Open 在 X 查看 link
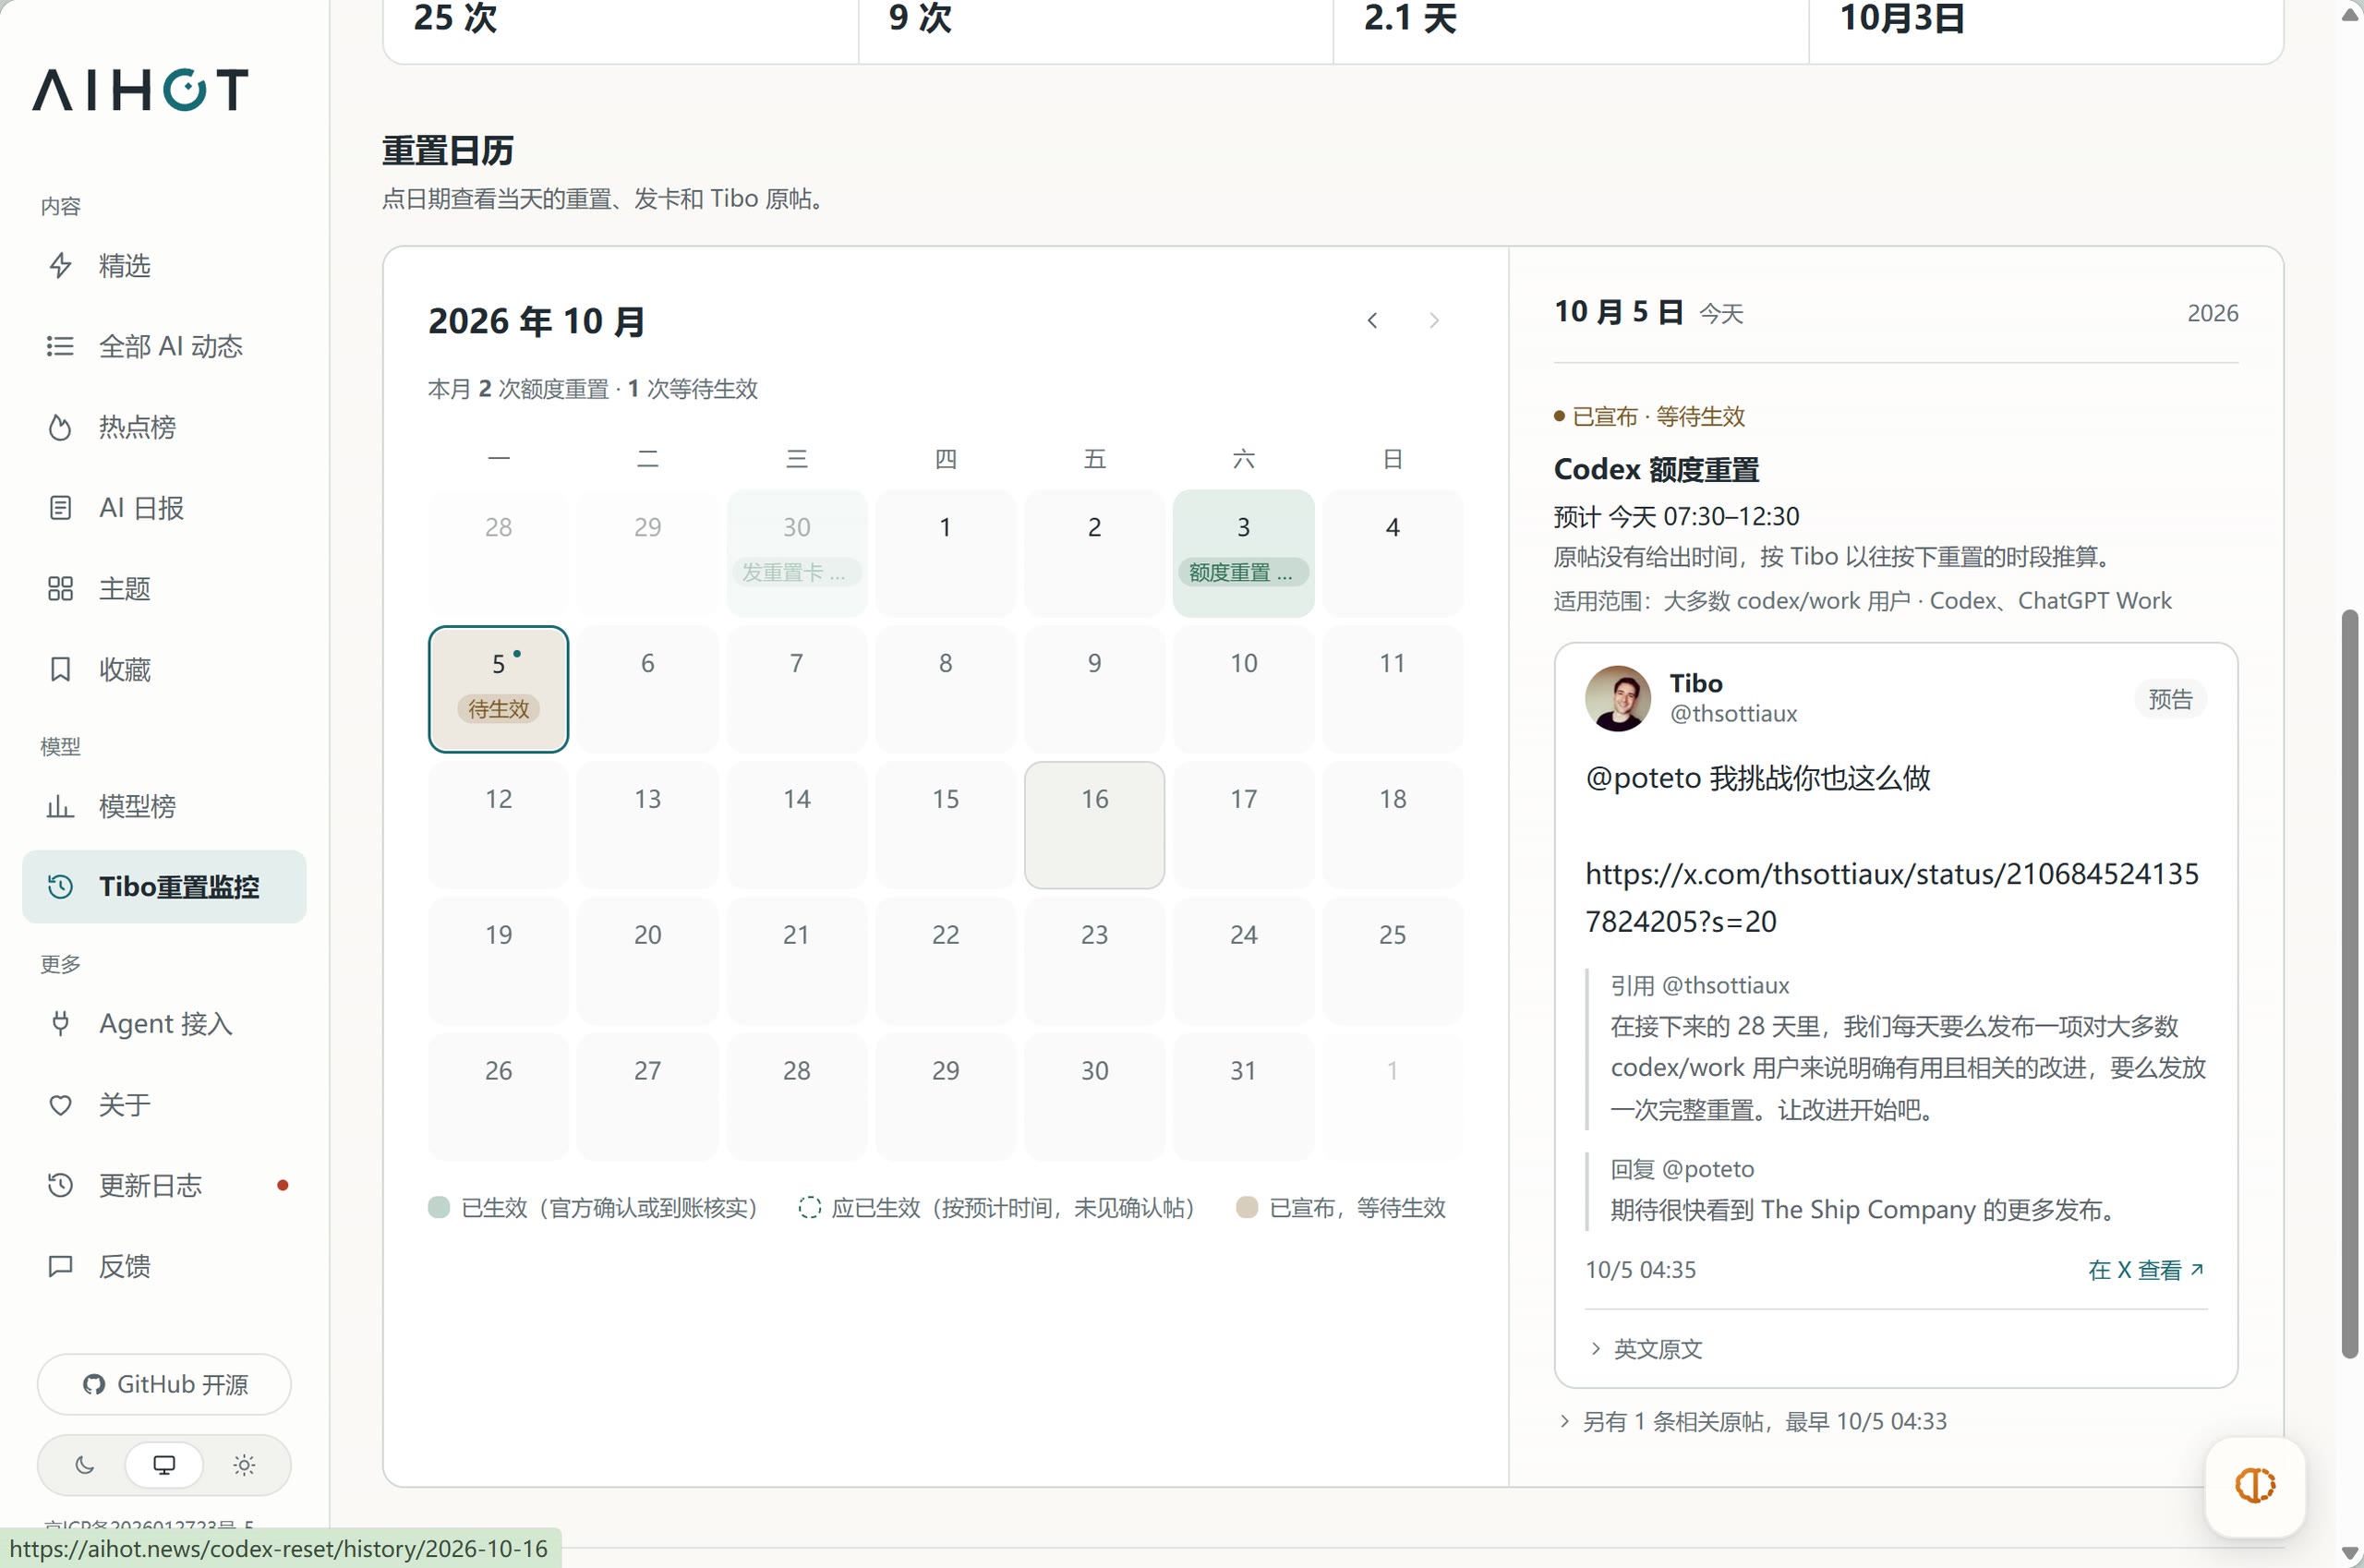 pos(2146,1270)
